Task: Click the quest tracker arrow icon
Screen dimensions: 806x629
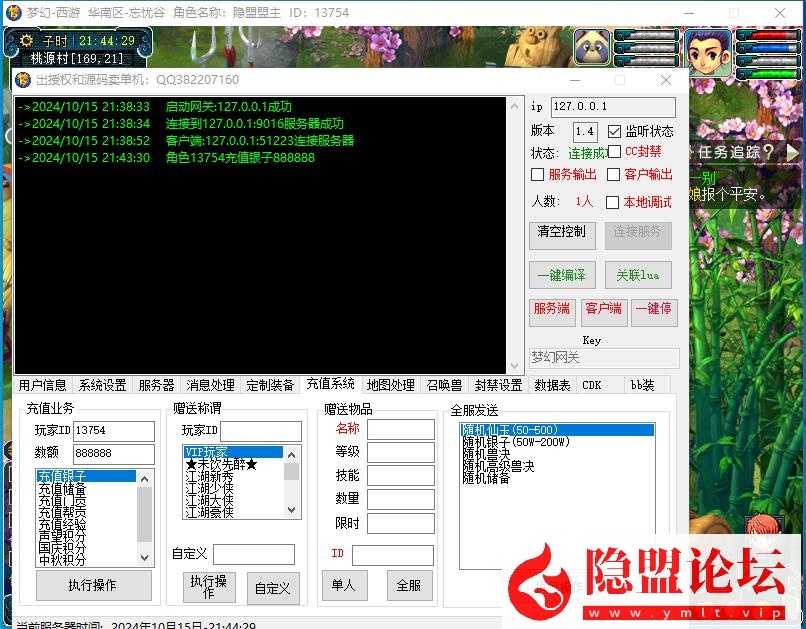Action: coord(792,152)
